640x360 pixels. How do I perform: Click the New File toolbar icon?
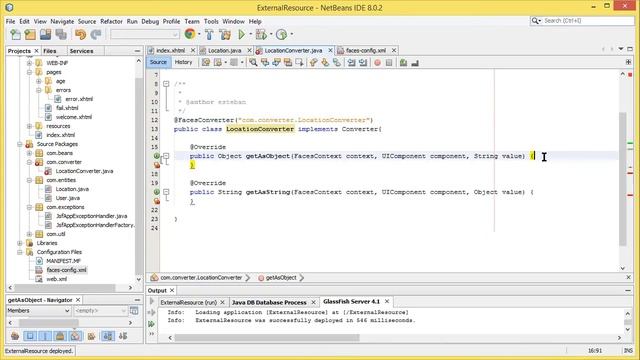coord(15,35)
